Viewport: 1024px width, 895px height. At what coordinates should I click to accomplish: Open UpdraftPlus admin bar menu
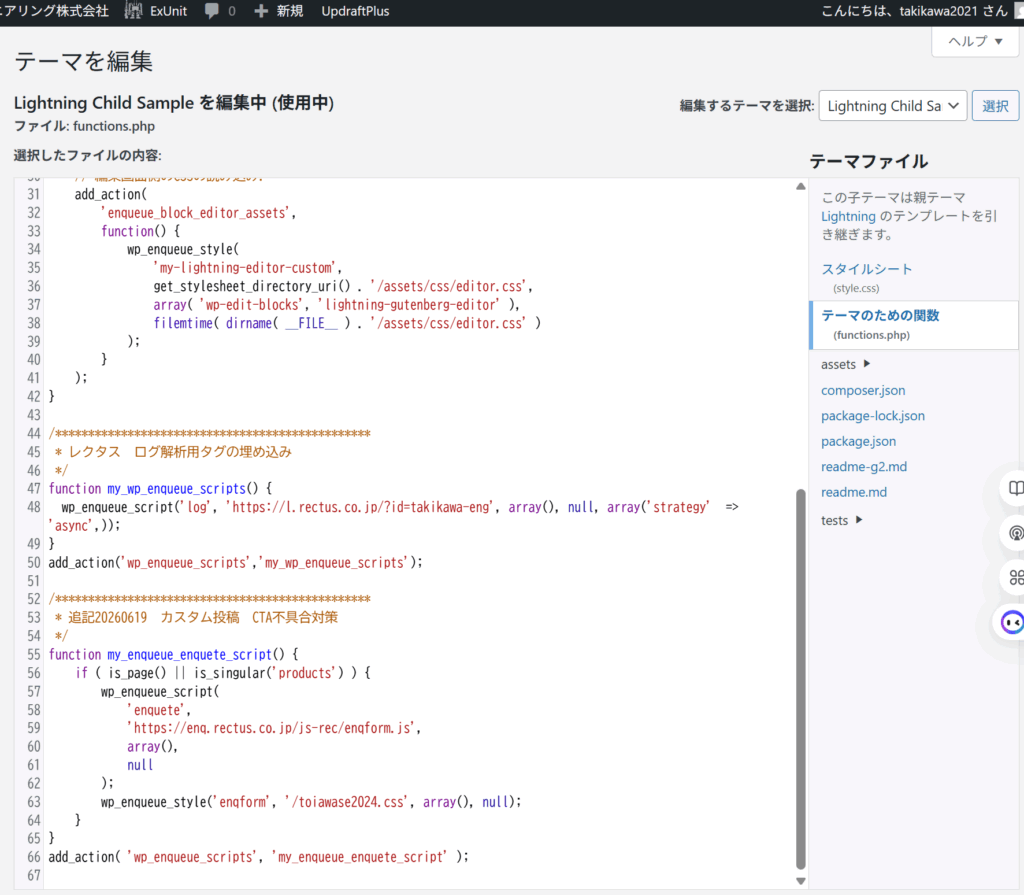[355, 11]
